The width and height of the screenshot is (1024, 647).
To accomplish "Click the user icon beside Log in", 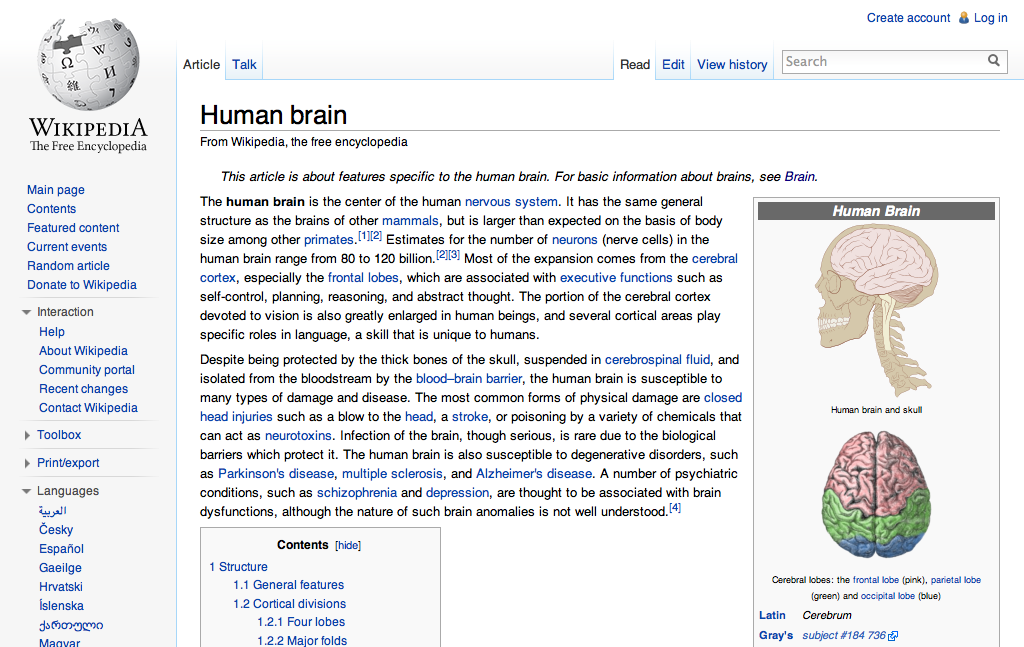I will [964, 18].
